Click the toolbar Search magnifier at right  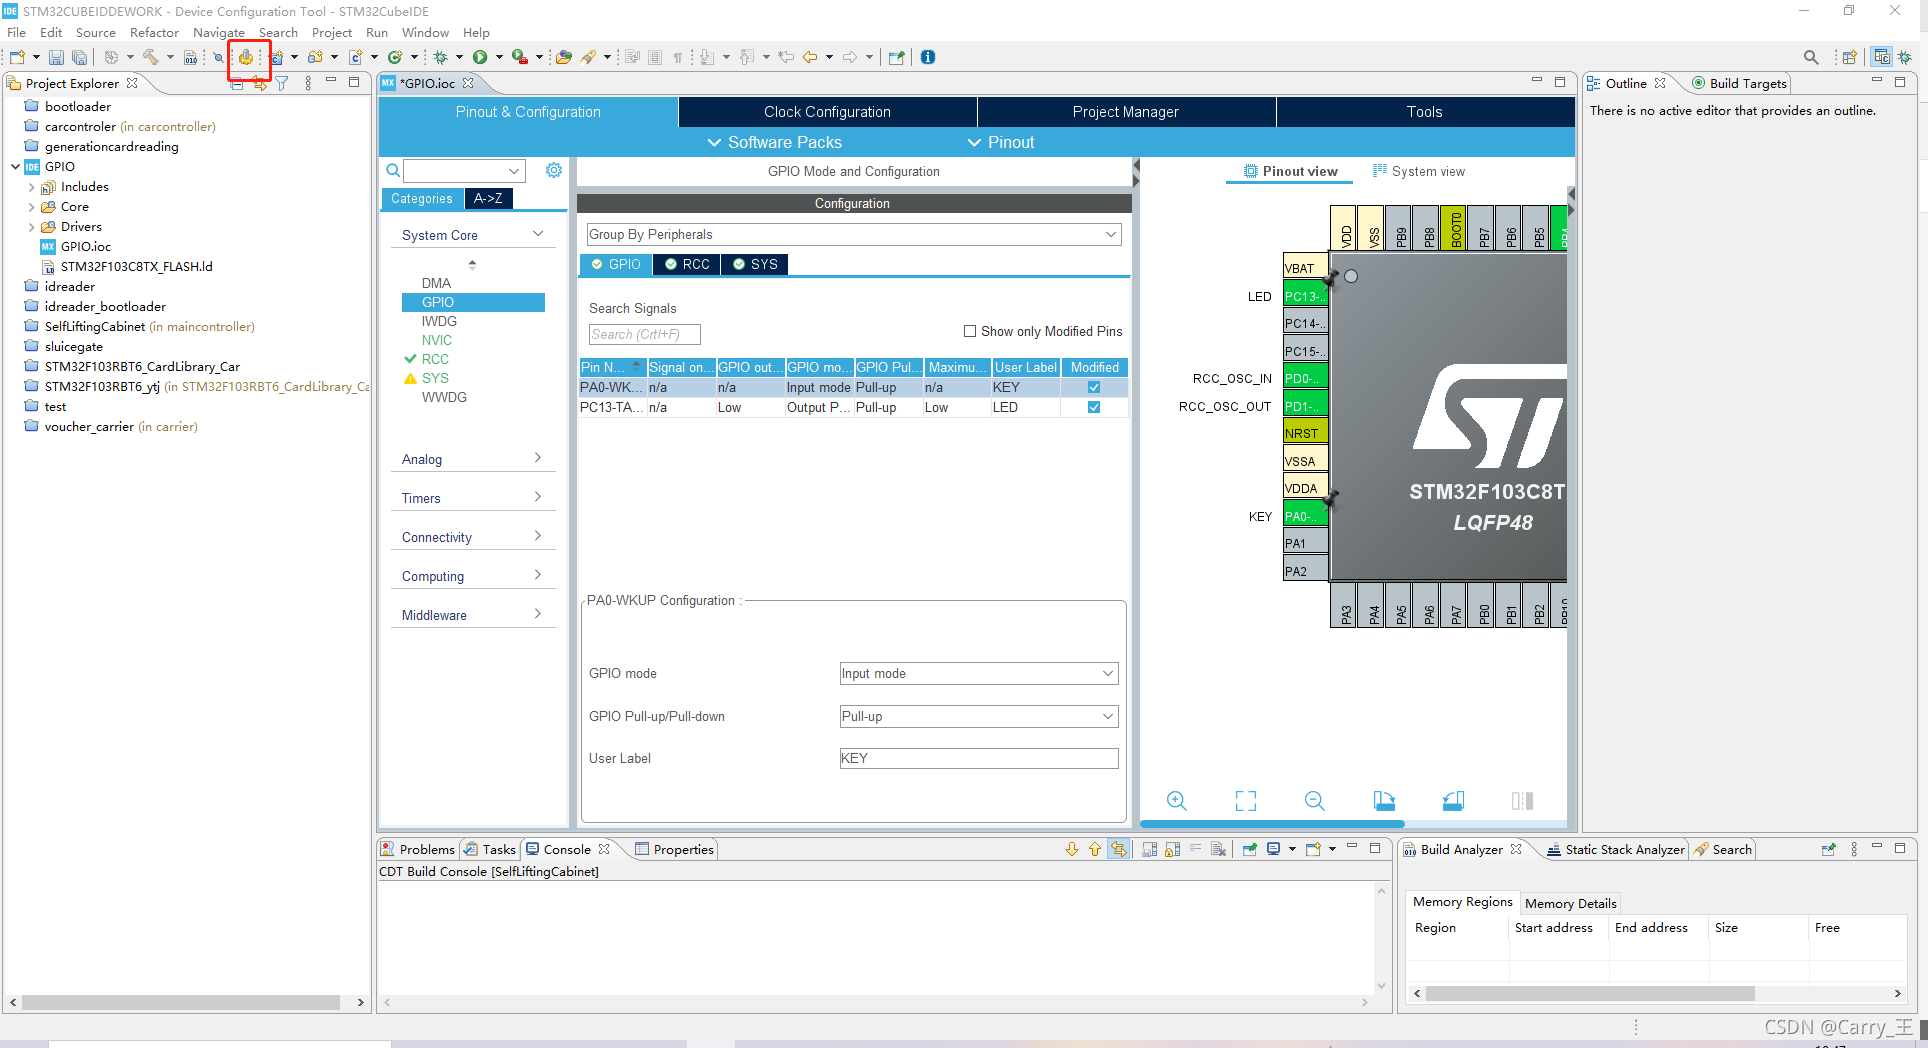point(1811,57)
